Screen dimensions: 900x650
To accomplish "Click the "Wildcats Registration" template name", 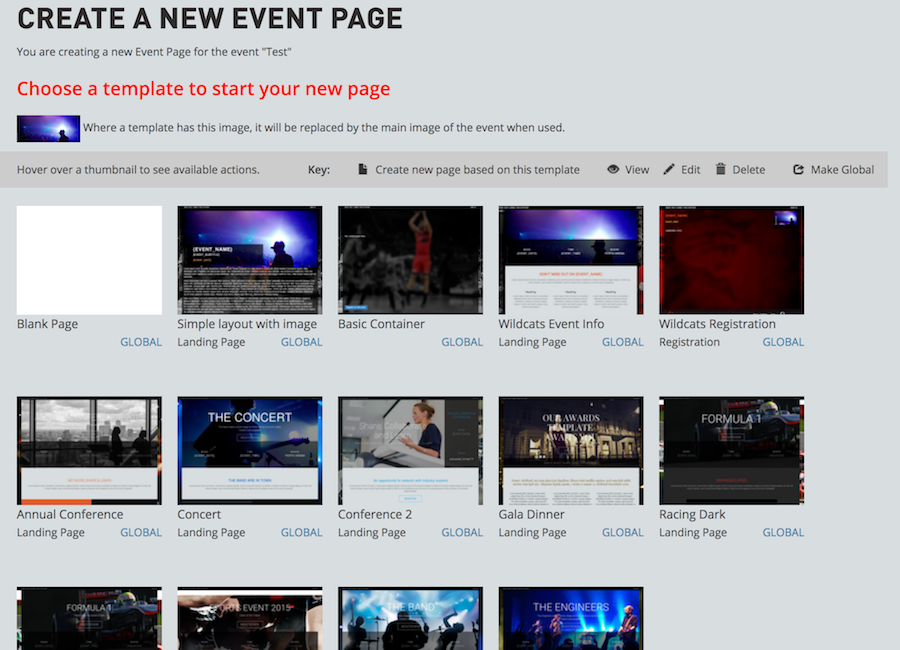I will (717, 324).
